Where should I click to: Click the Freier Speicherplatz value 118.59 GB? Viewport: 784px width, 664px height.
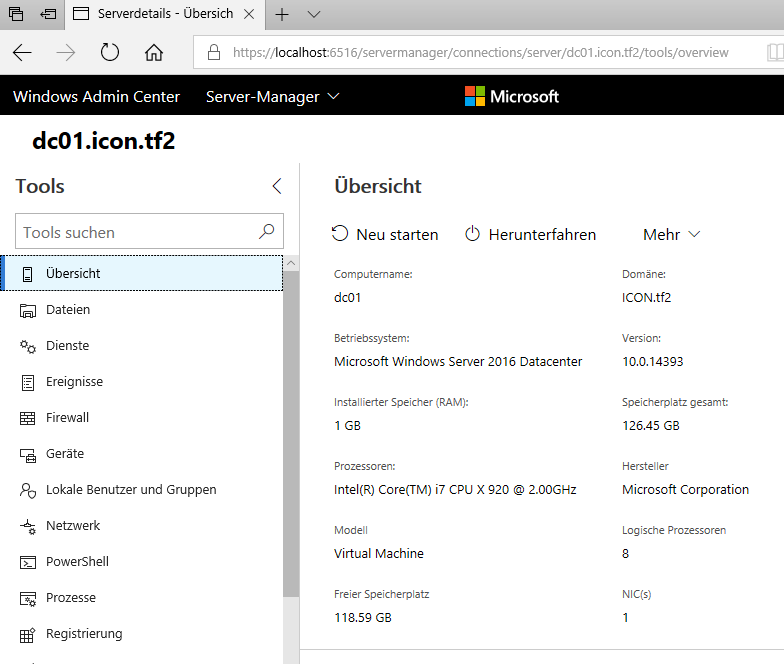pos(362,618)
